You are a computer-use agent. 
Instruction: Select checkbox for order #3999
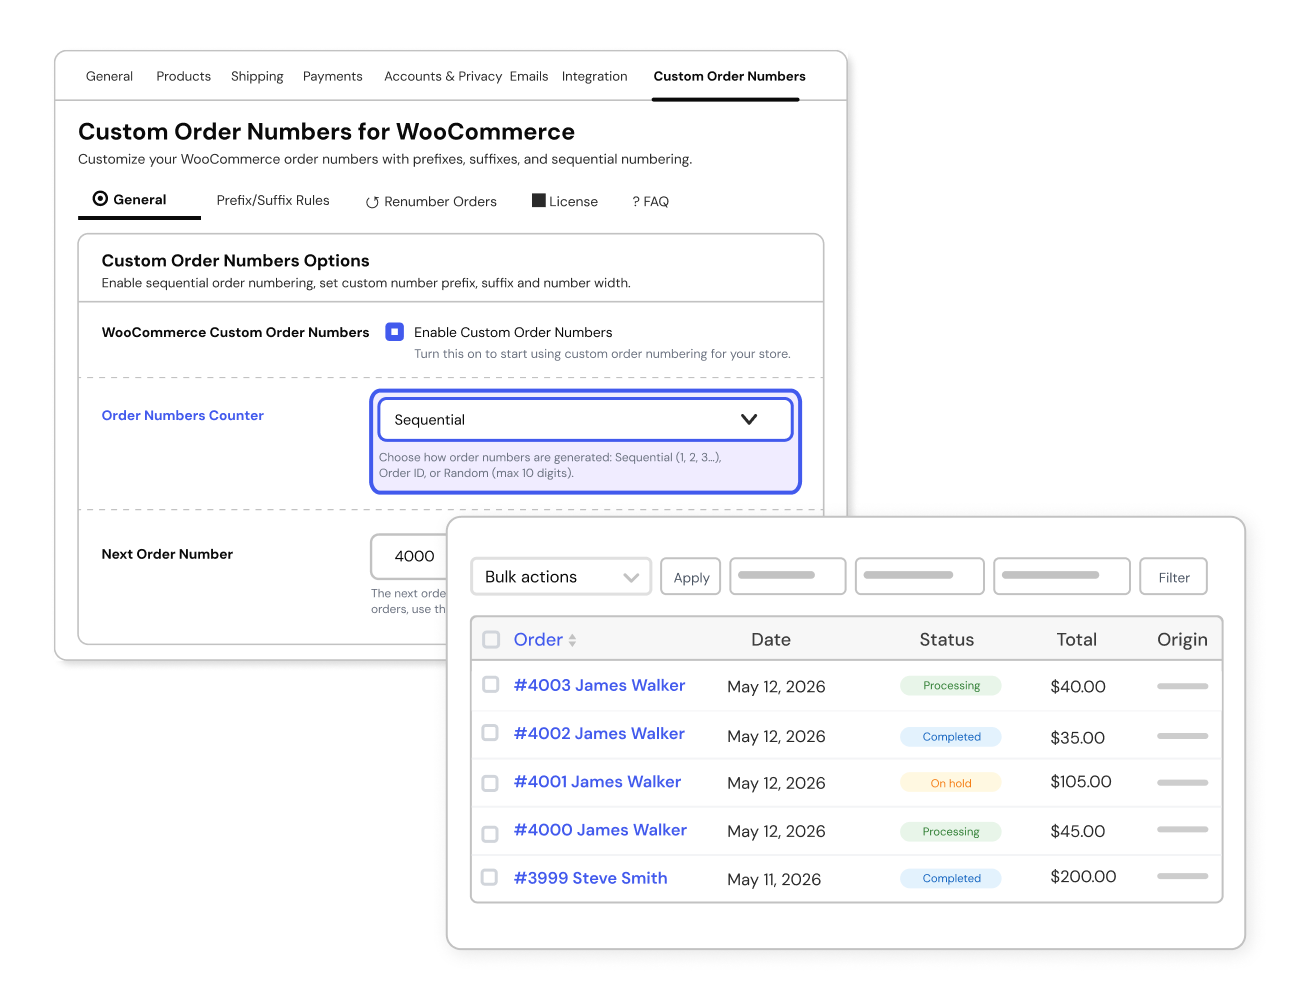point(489,877)
